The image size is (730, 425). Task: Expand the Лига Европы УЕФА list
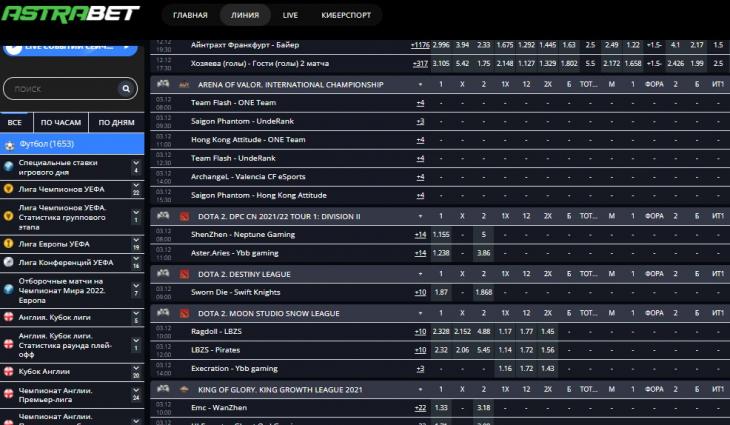click(x=136, y=243)
